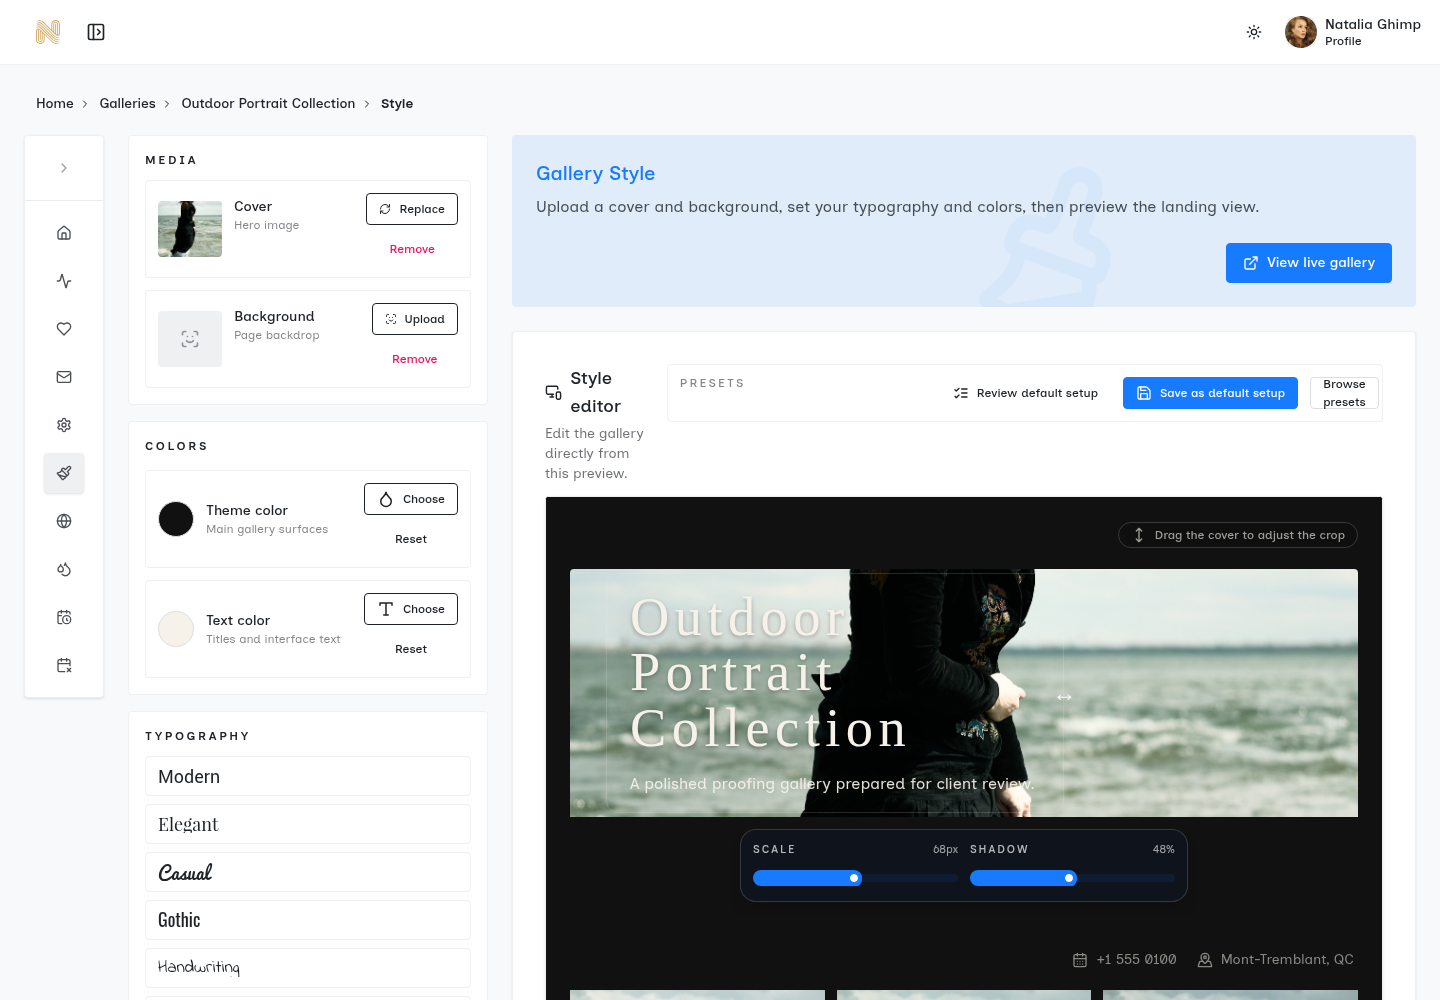This screenshot has width=1440, height=1000.
Task: Open the calendar remove icon in sidebar
Action: (64, 665)
